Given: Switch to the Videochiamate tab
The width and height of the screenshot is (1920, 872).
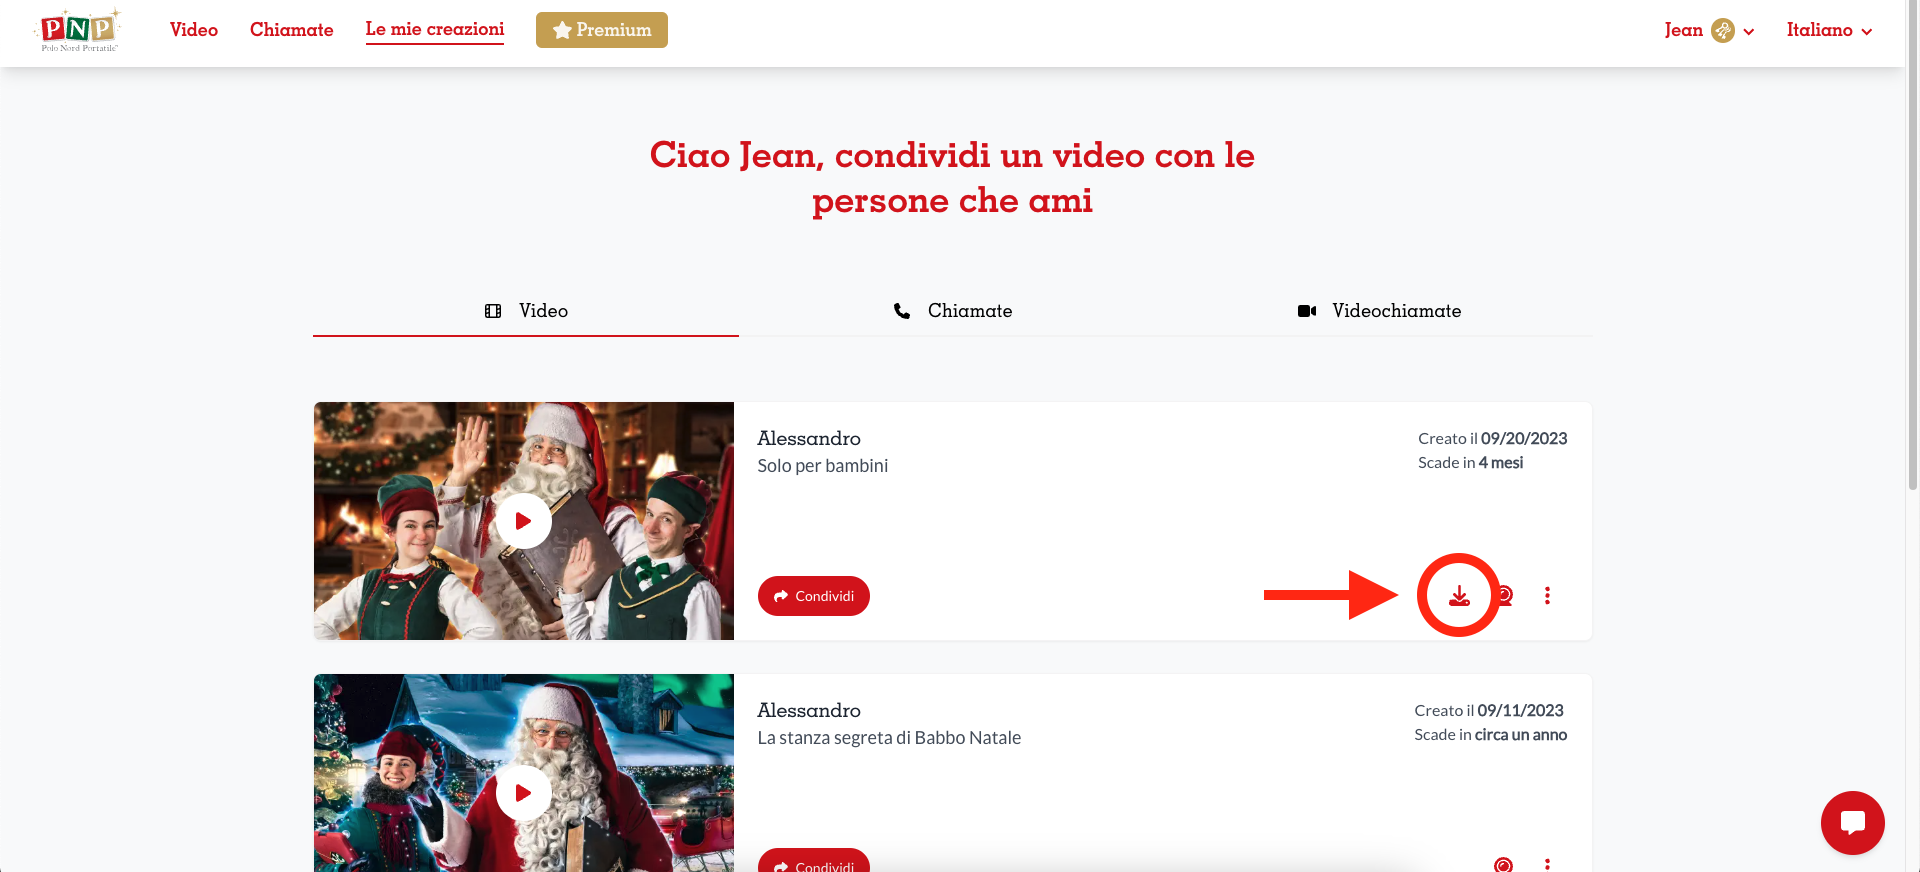Looking at the screenshot, I should [1379, 311].
